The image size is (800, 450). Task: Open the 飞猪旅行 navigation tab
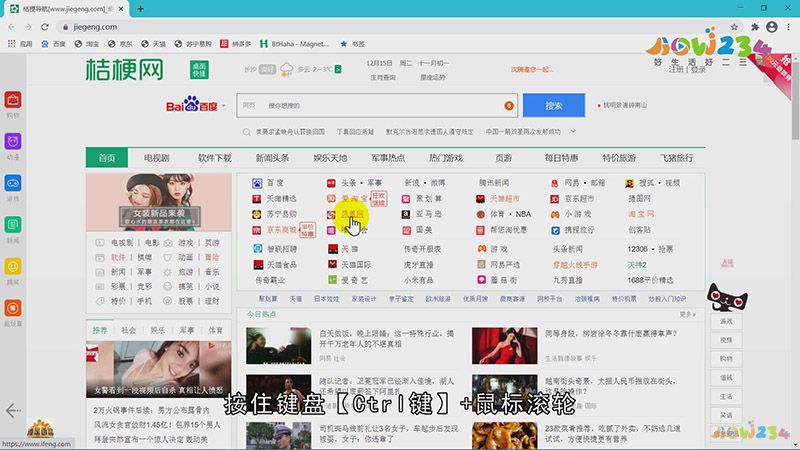click(677, 158)
